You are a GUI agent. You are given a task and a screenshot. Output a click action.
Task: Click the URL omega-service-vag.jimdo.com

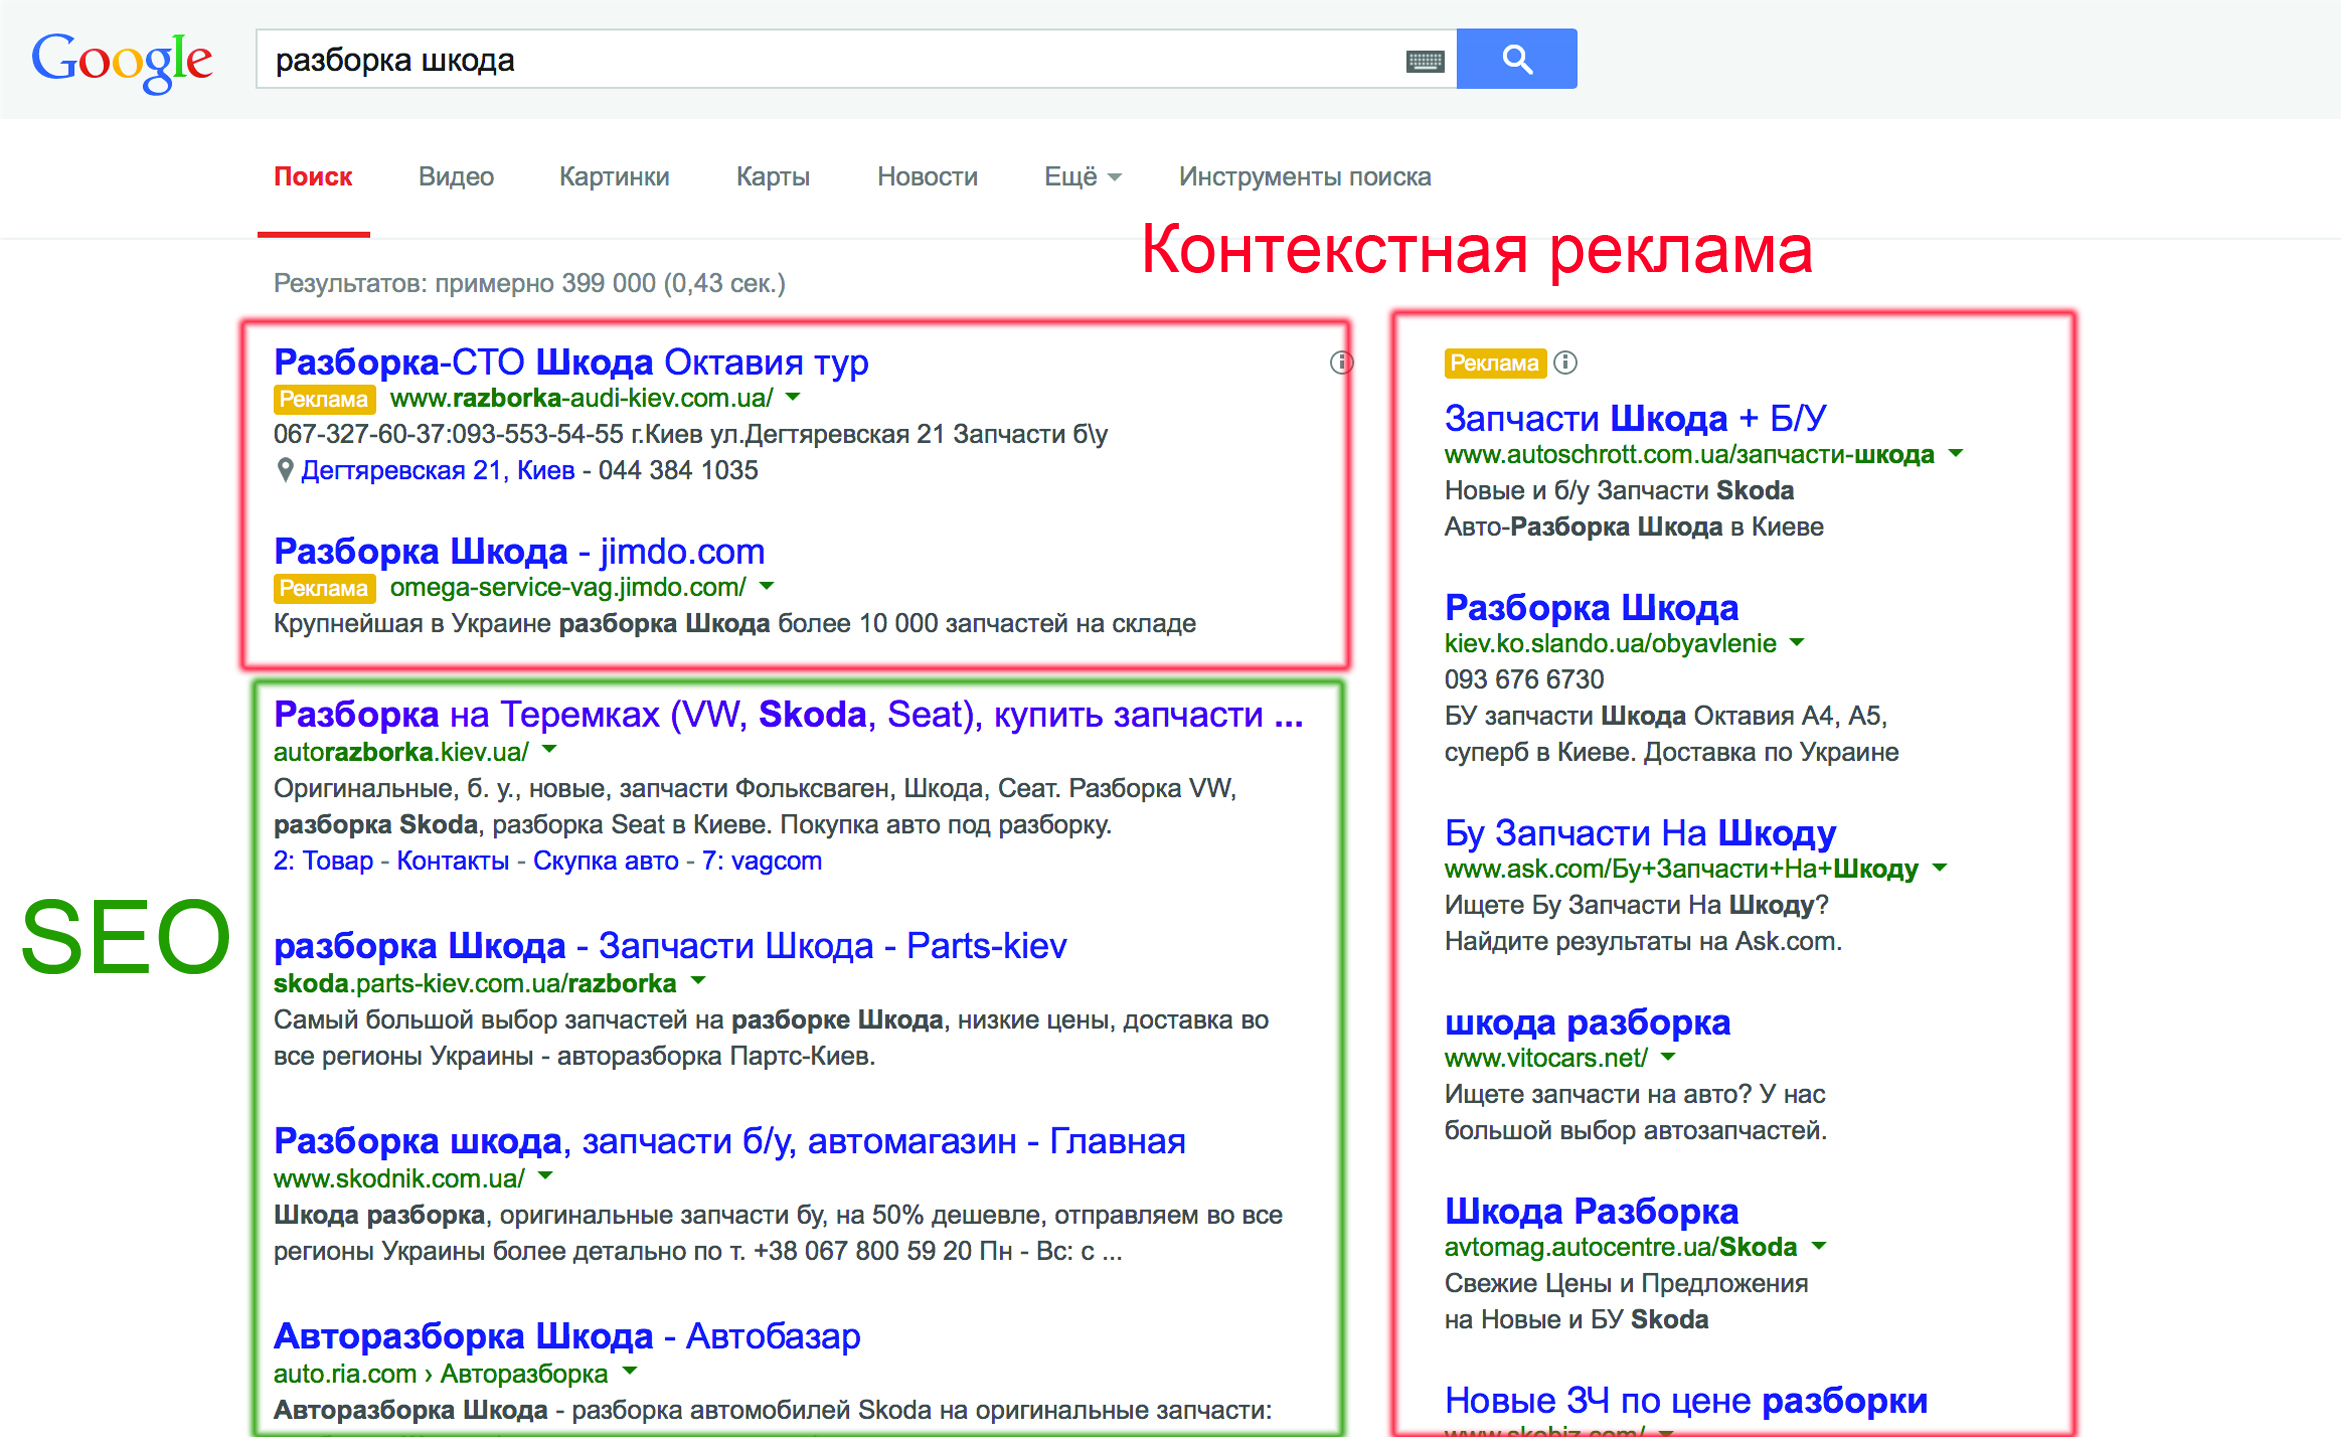tap(568, 587)
